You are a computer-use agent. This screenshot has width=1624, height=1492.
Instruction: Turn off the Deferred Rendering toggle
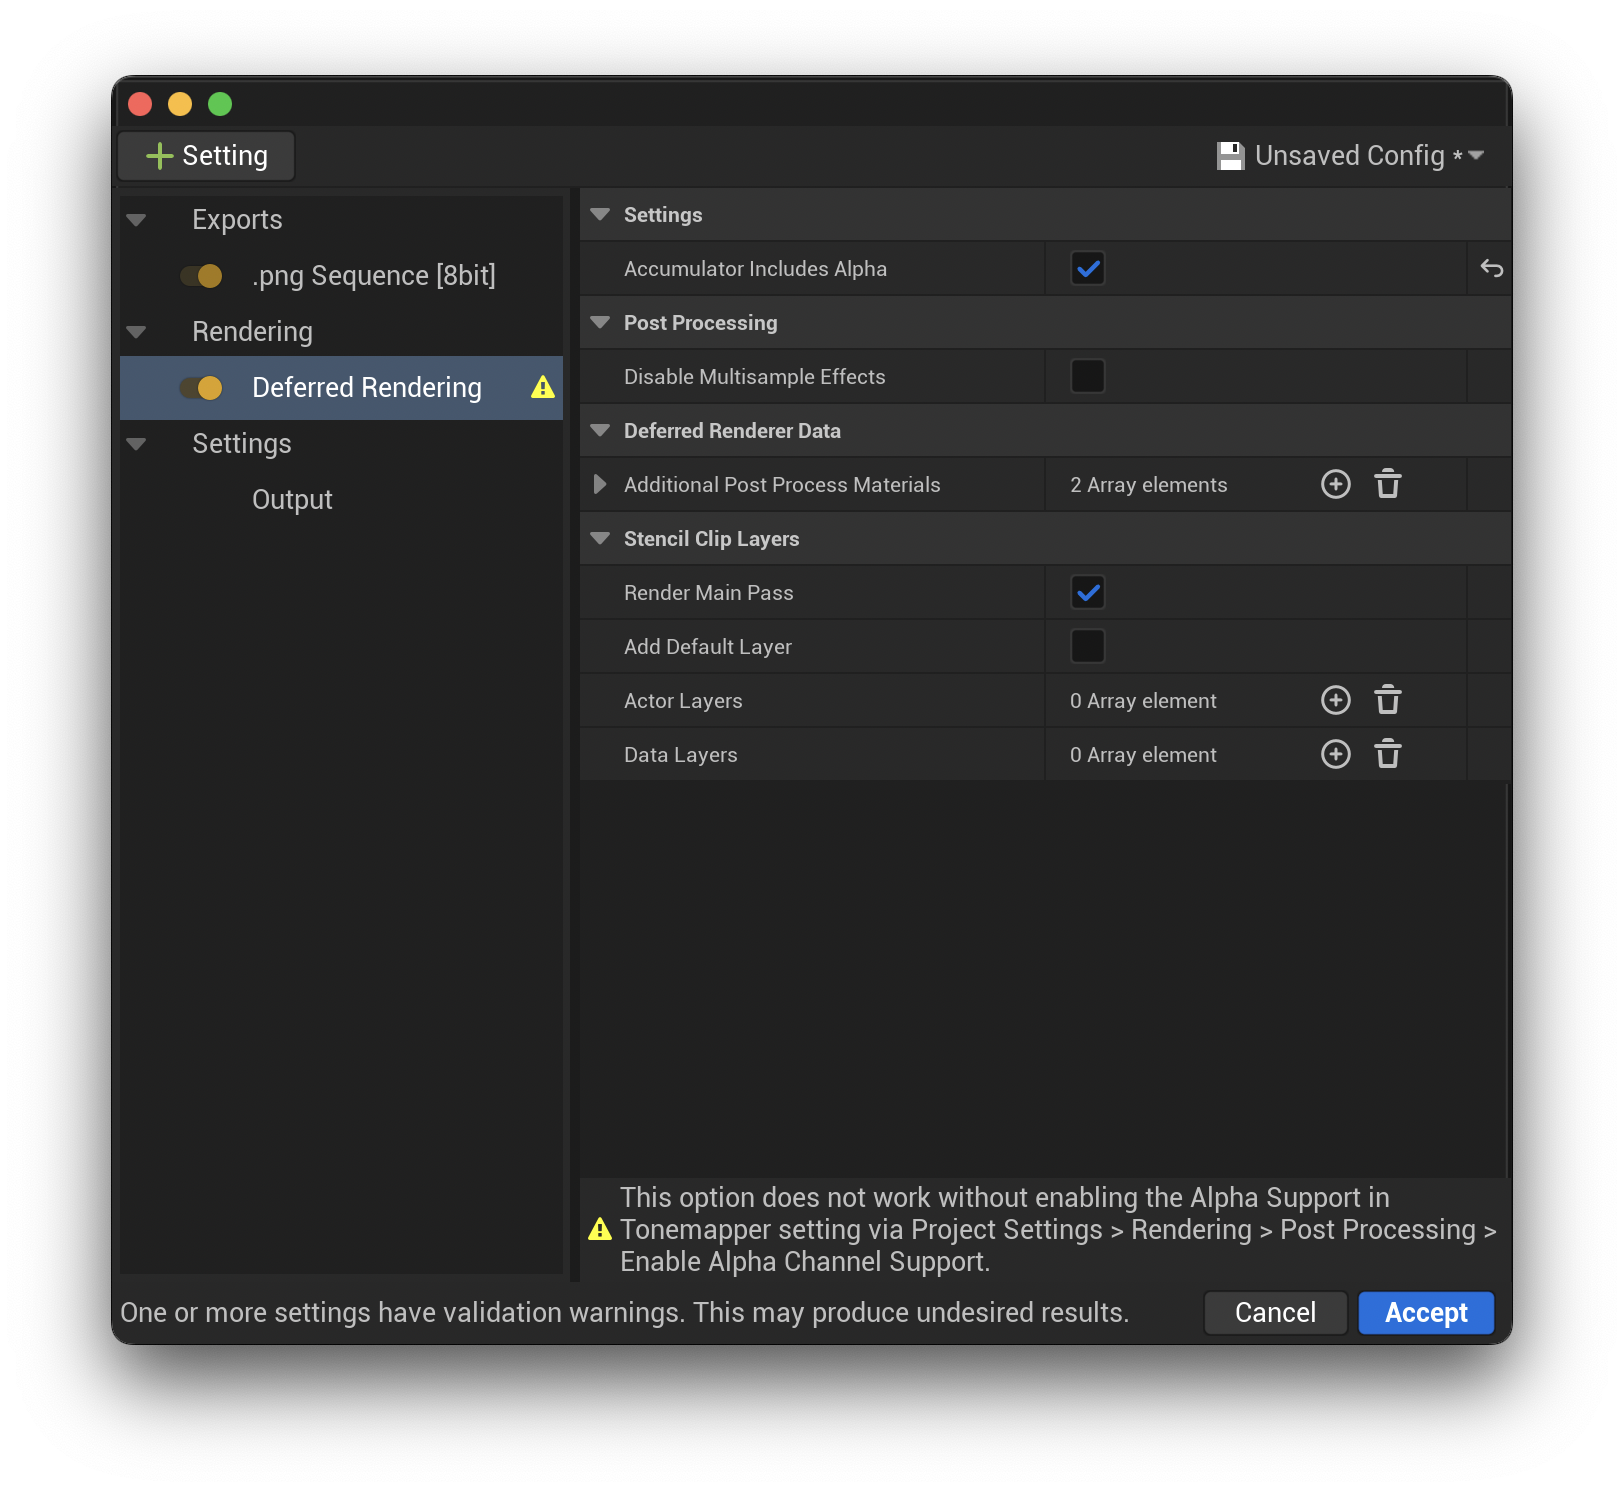click(x=203, y=388)
